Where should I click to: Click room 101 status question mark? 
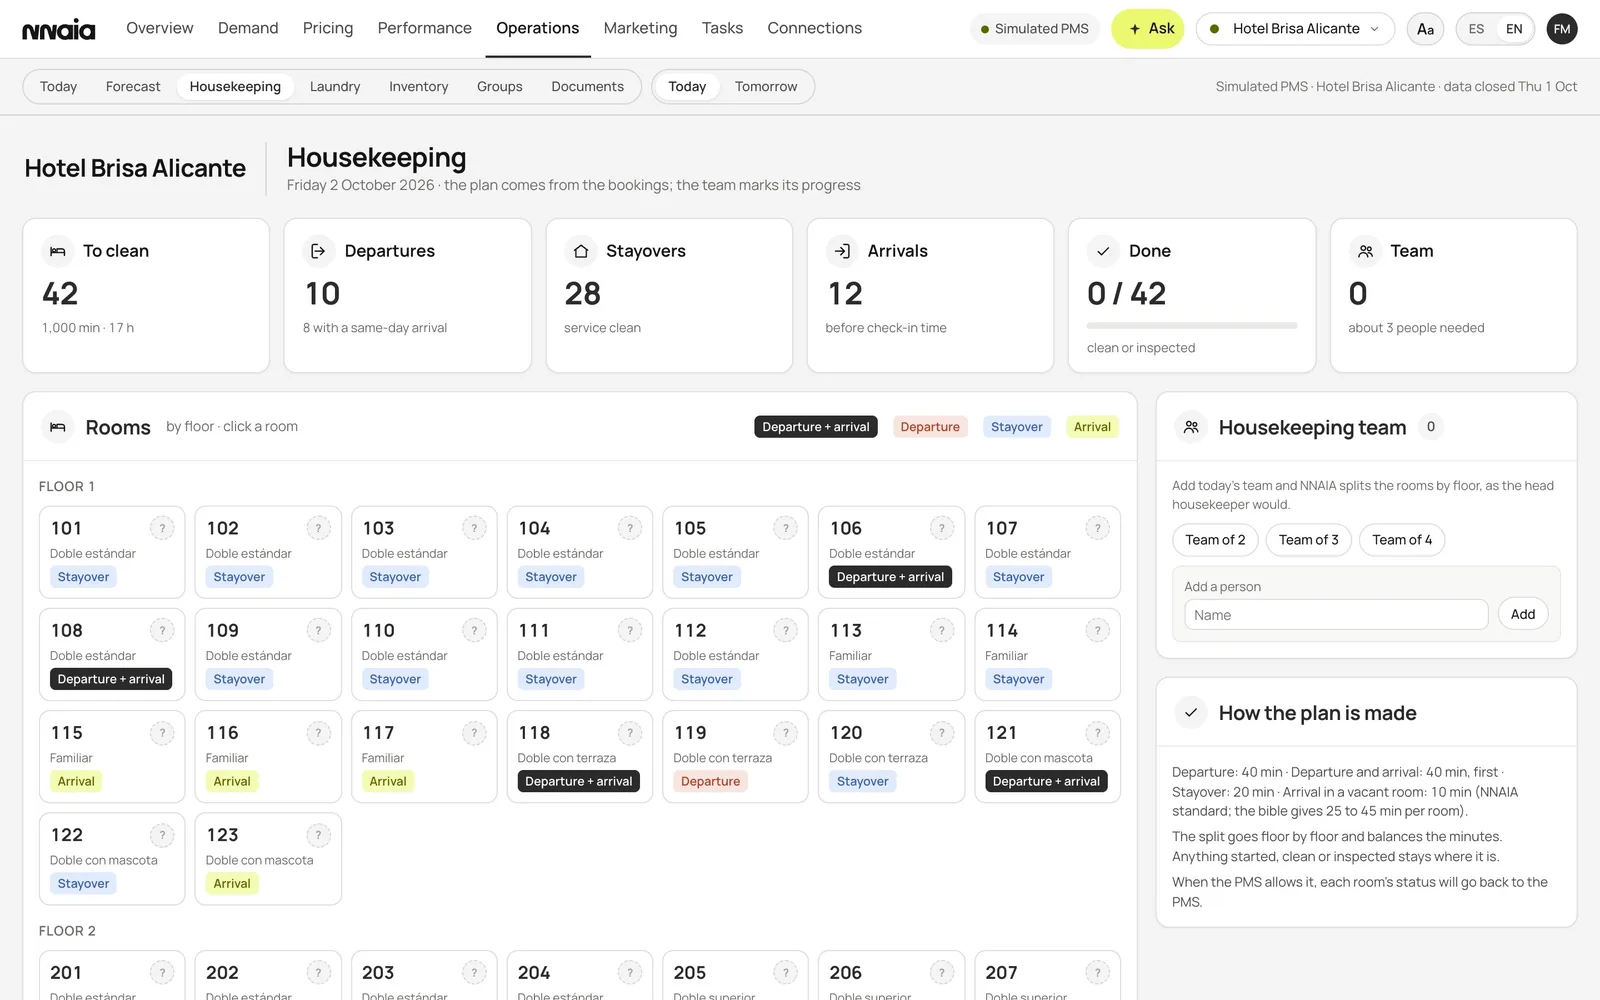pyautogui.click(x=162, y=528)
